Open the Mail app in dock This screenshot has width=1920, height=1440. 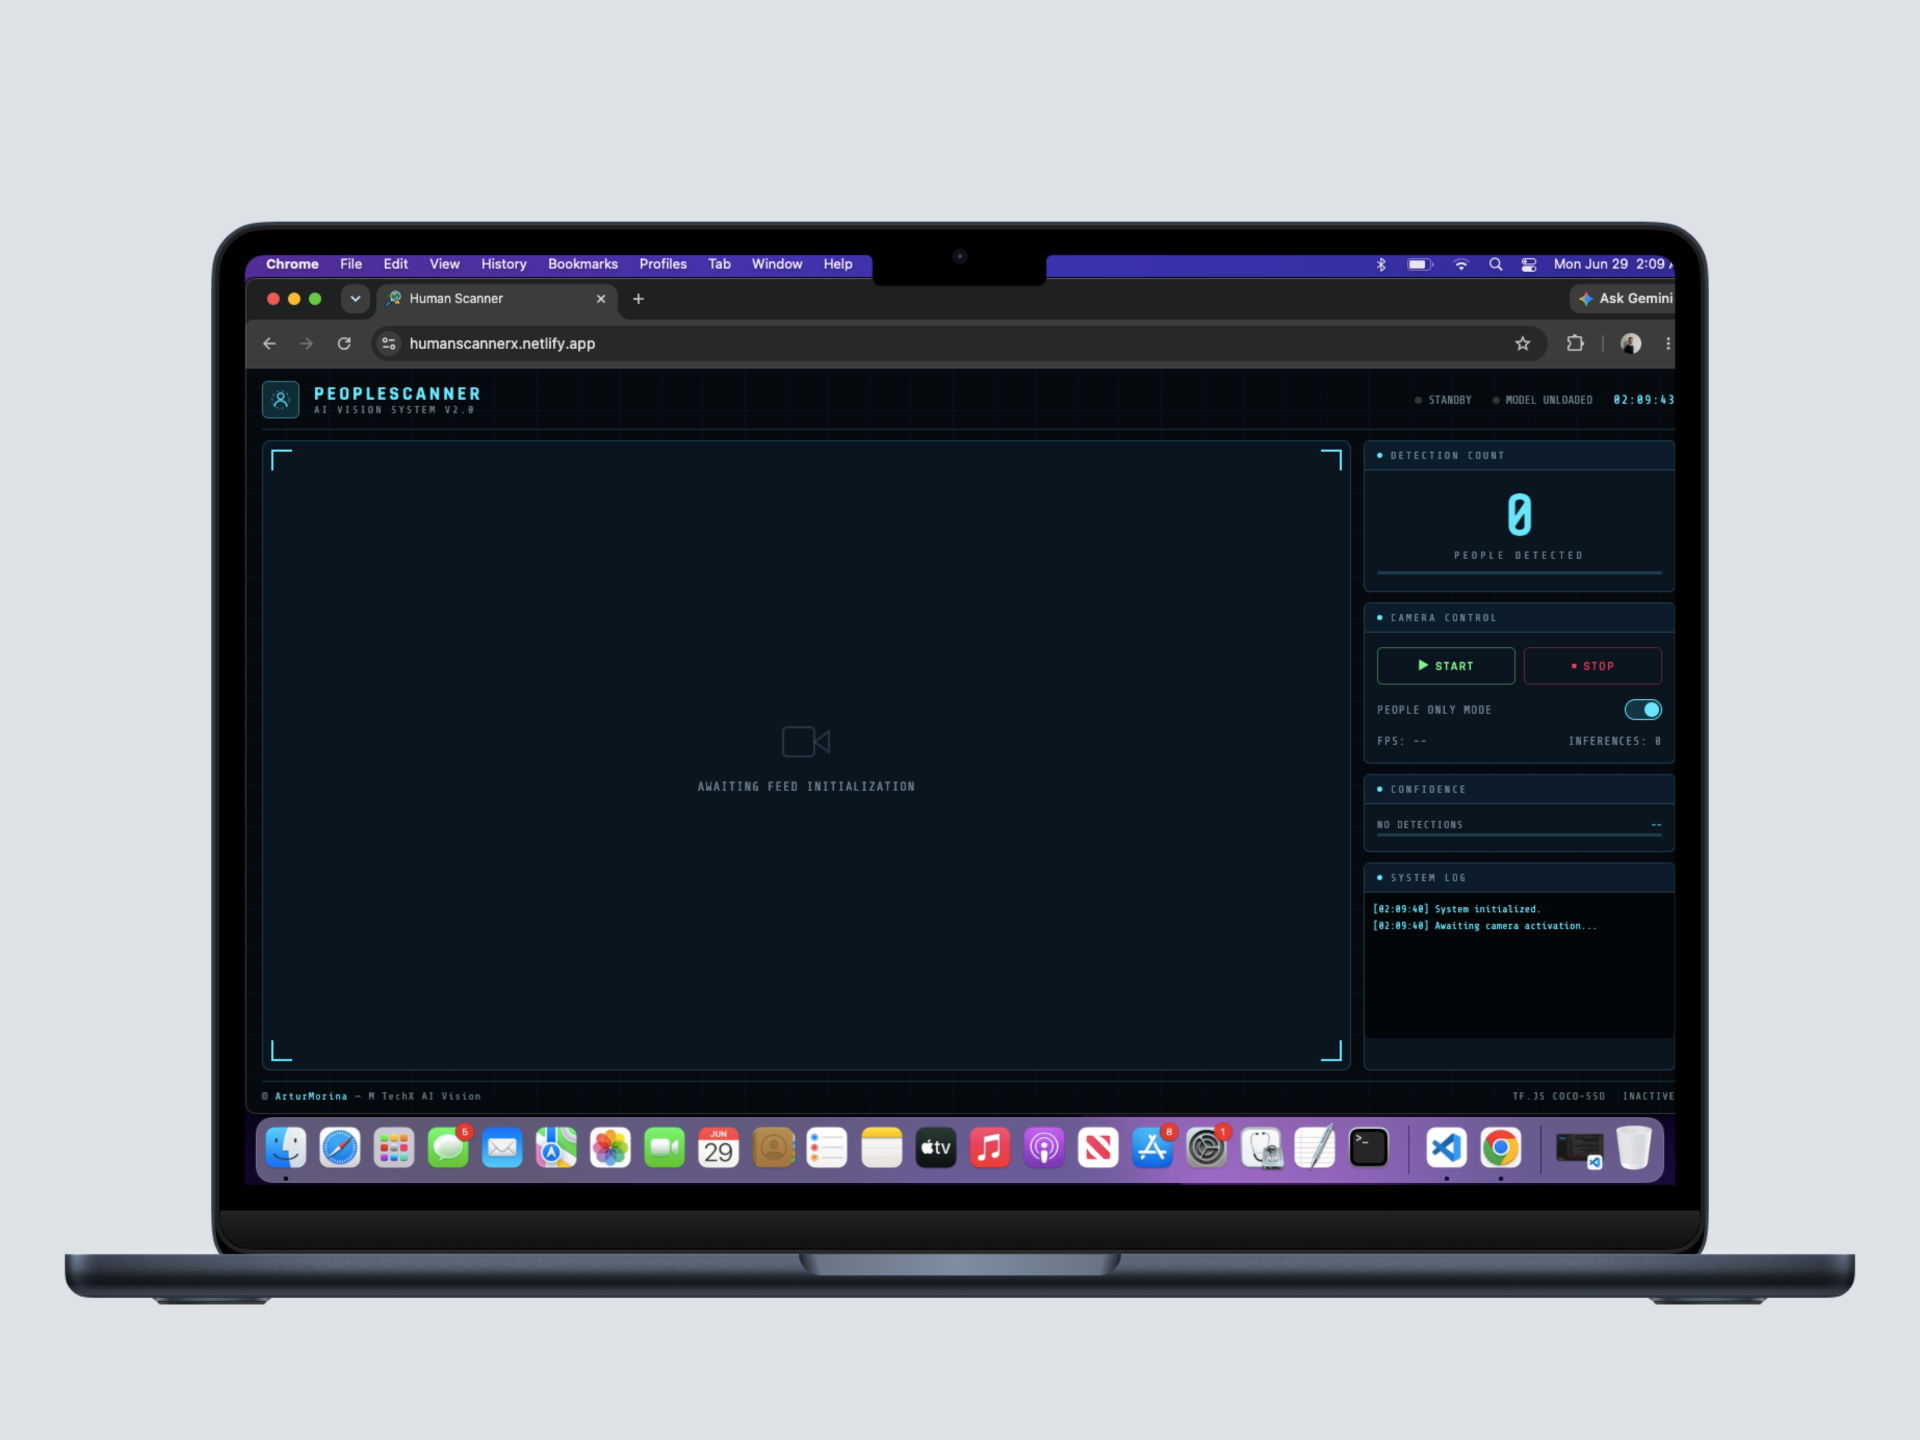(502, 1148)
